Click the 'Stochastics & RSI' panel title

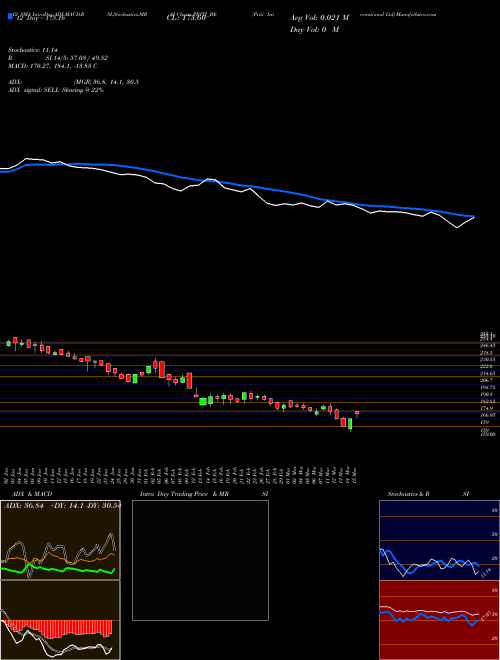pyautogui.click(x=428, y=494)
